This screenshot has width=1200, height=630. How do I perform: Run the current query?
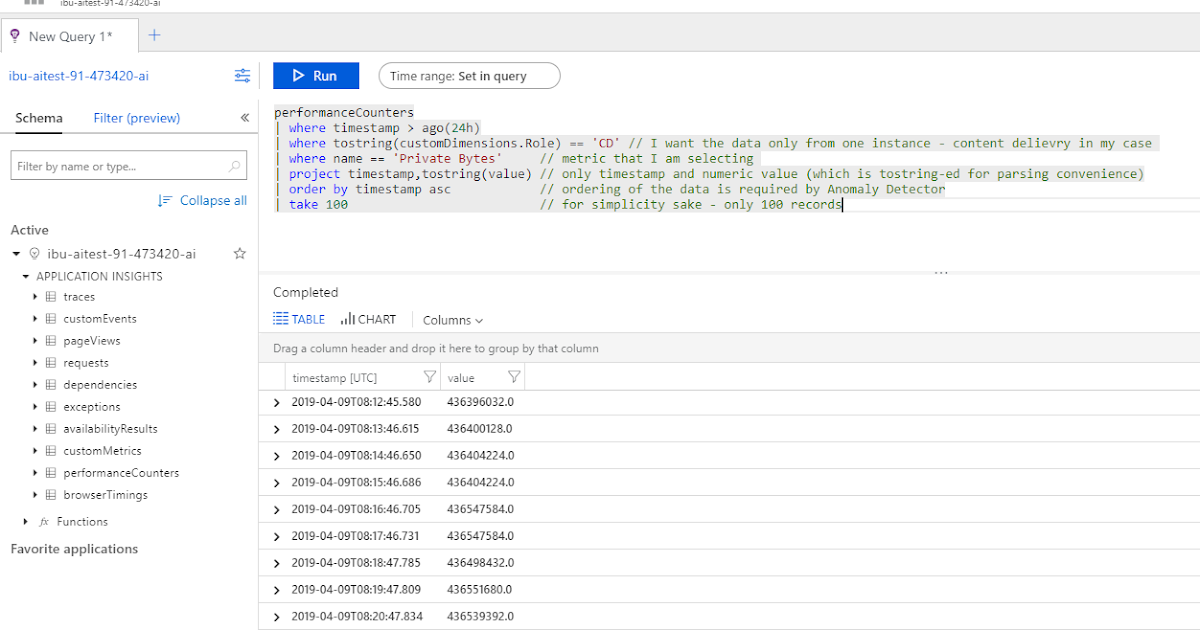point(316,75)
